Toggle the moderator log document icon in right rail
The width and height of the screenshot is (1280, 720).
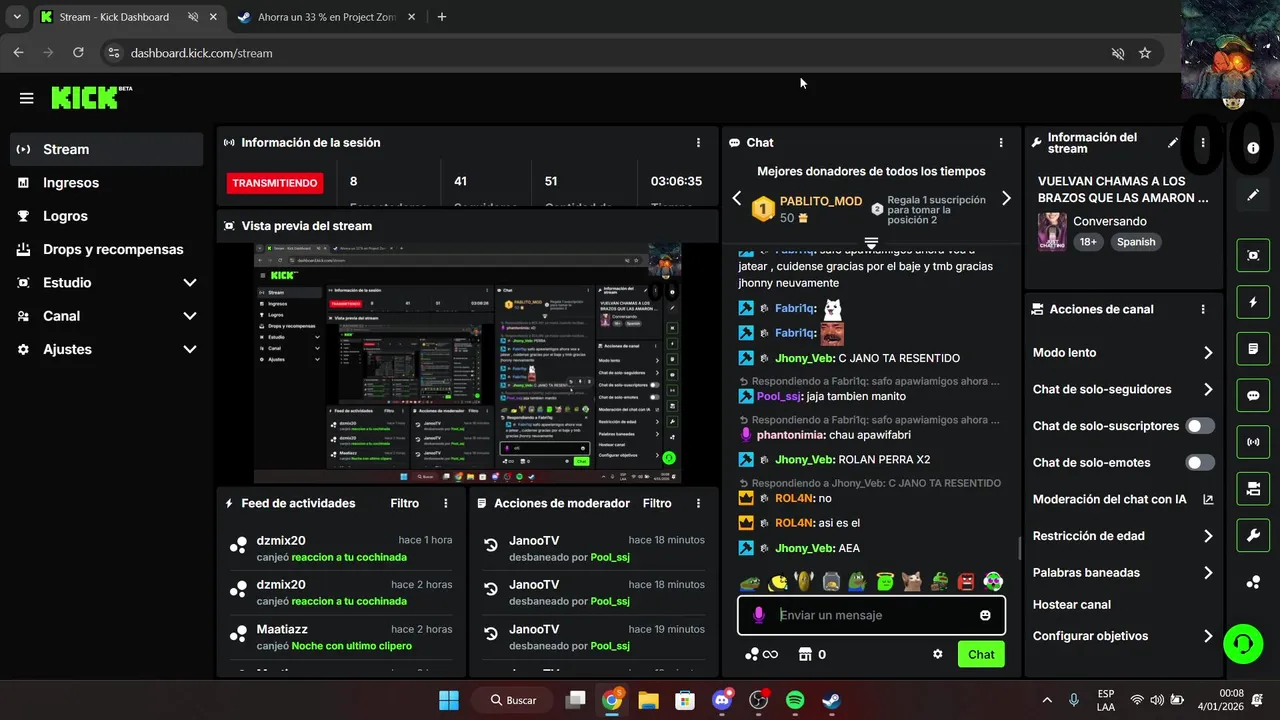tap(1253, 349)
